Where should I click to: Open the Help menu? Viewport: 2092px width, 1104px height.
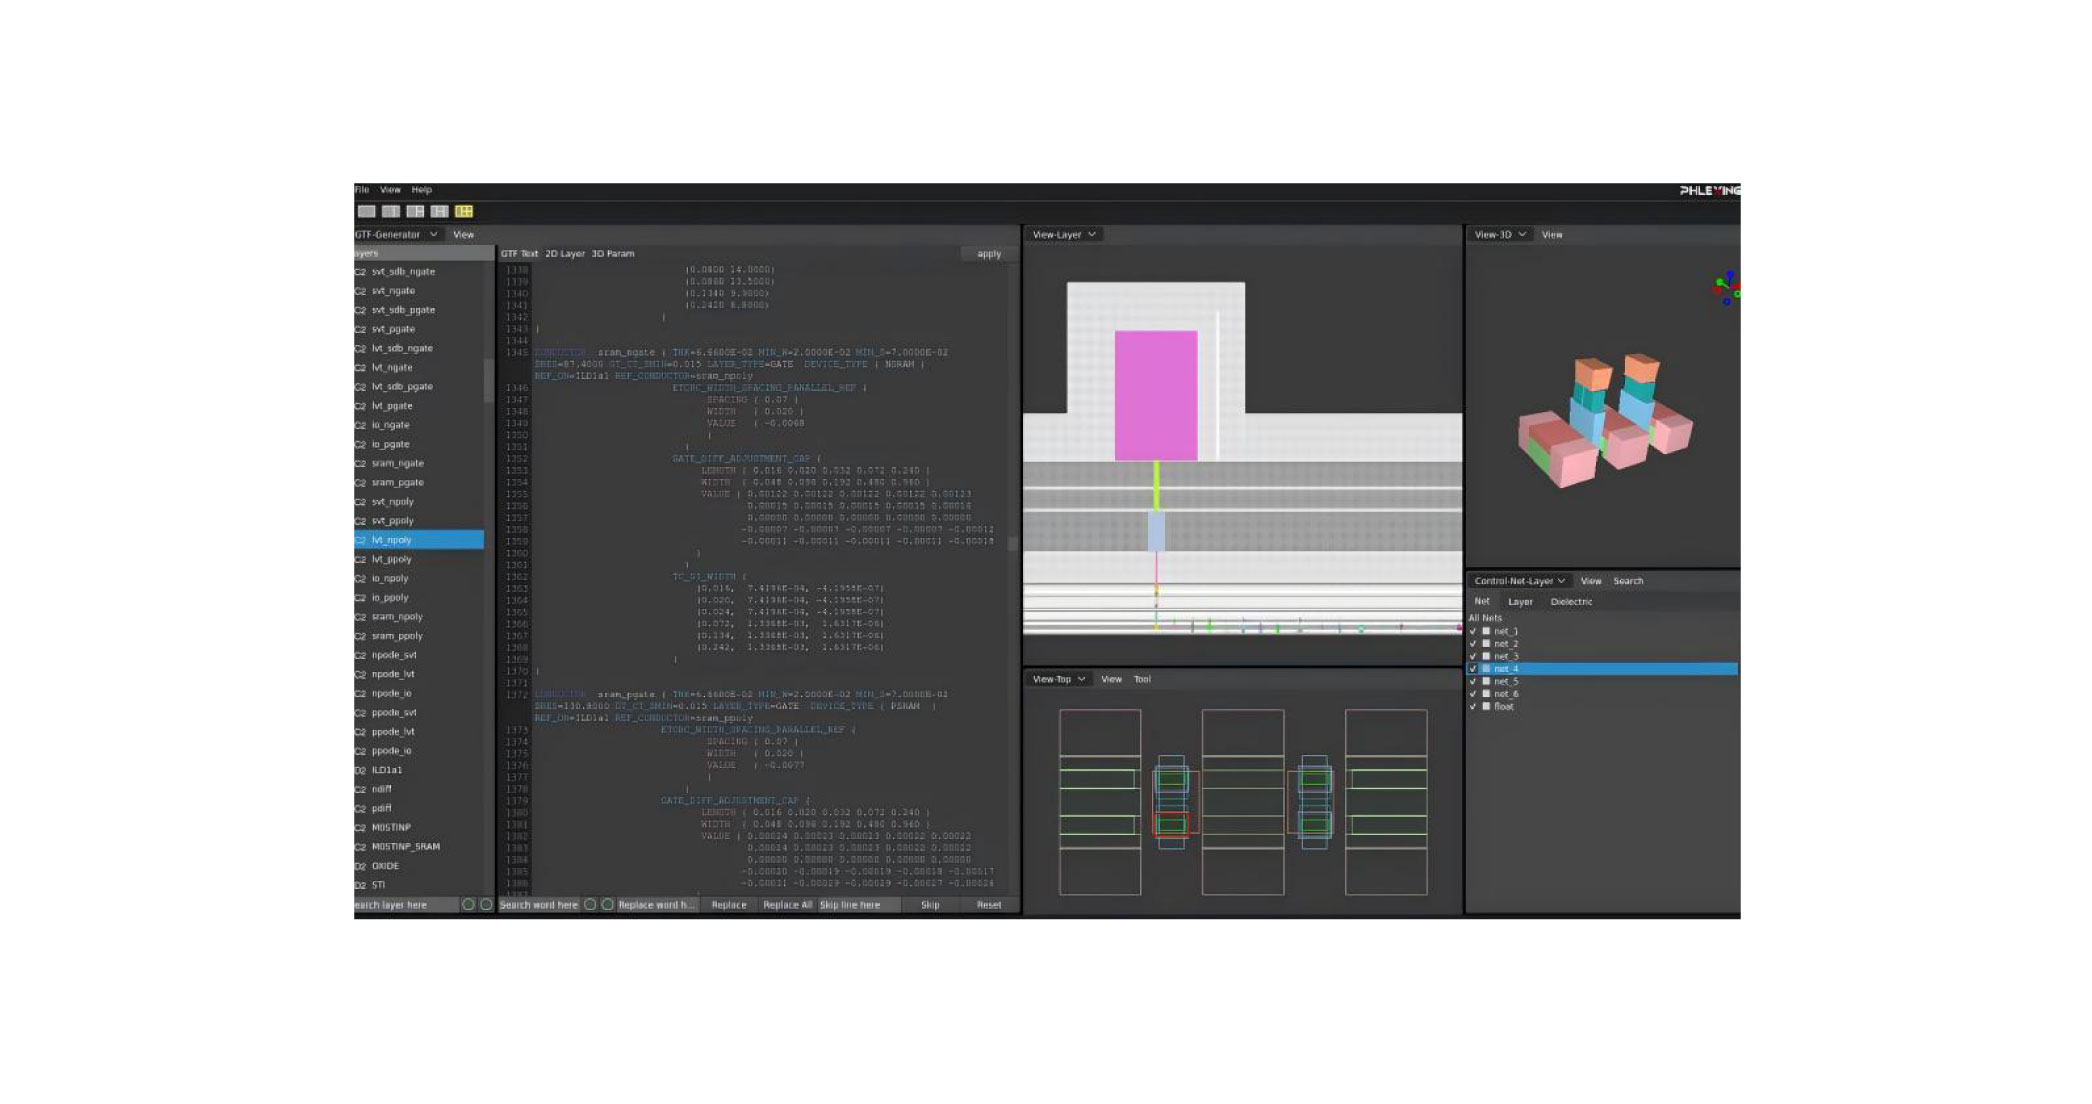[422, 189]
